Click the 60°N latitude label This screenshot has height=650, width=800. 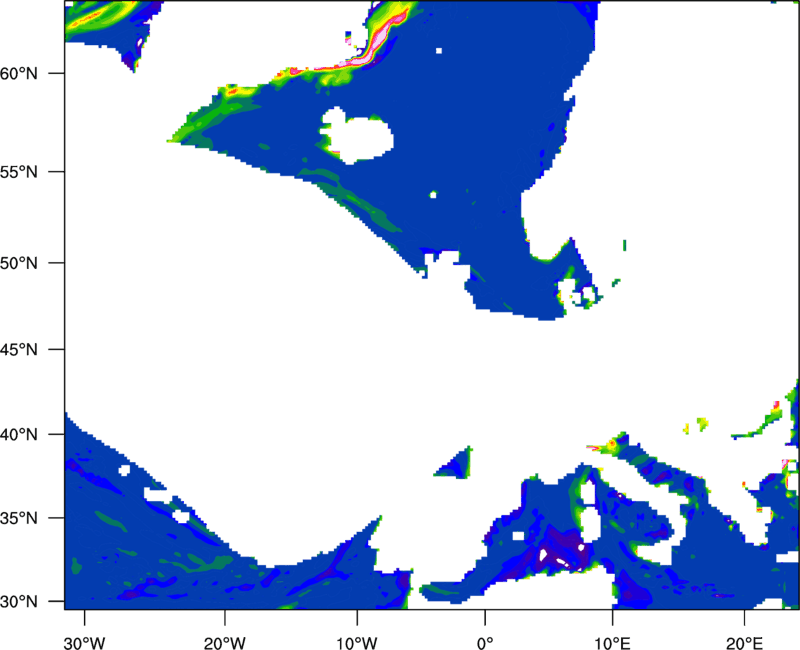pyautogui.click(x=19, y=73)
